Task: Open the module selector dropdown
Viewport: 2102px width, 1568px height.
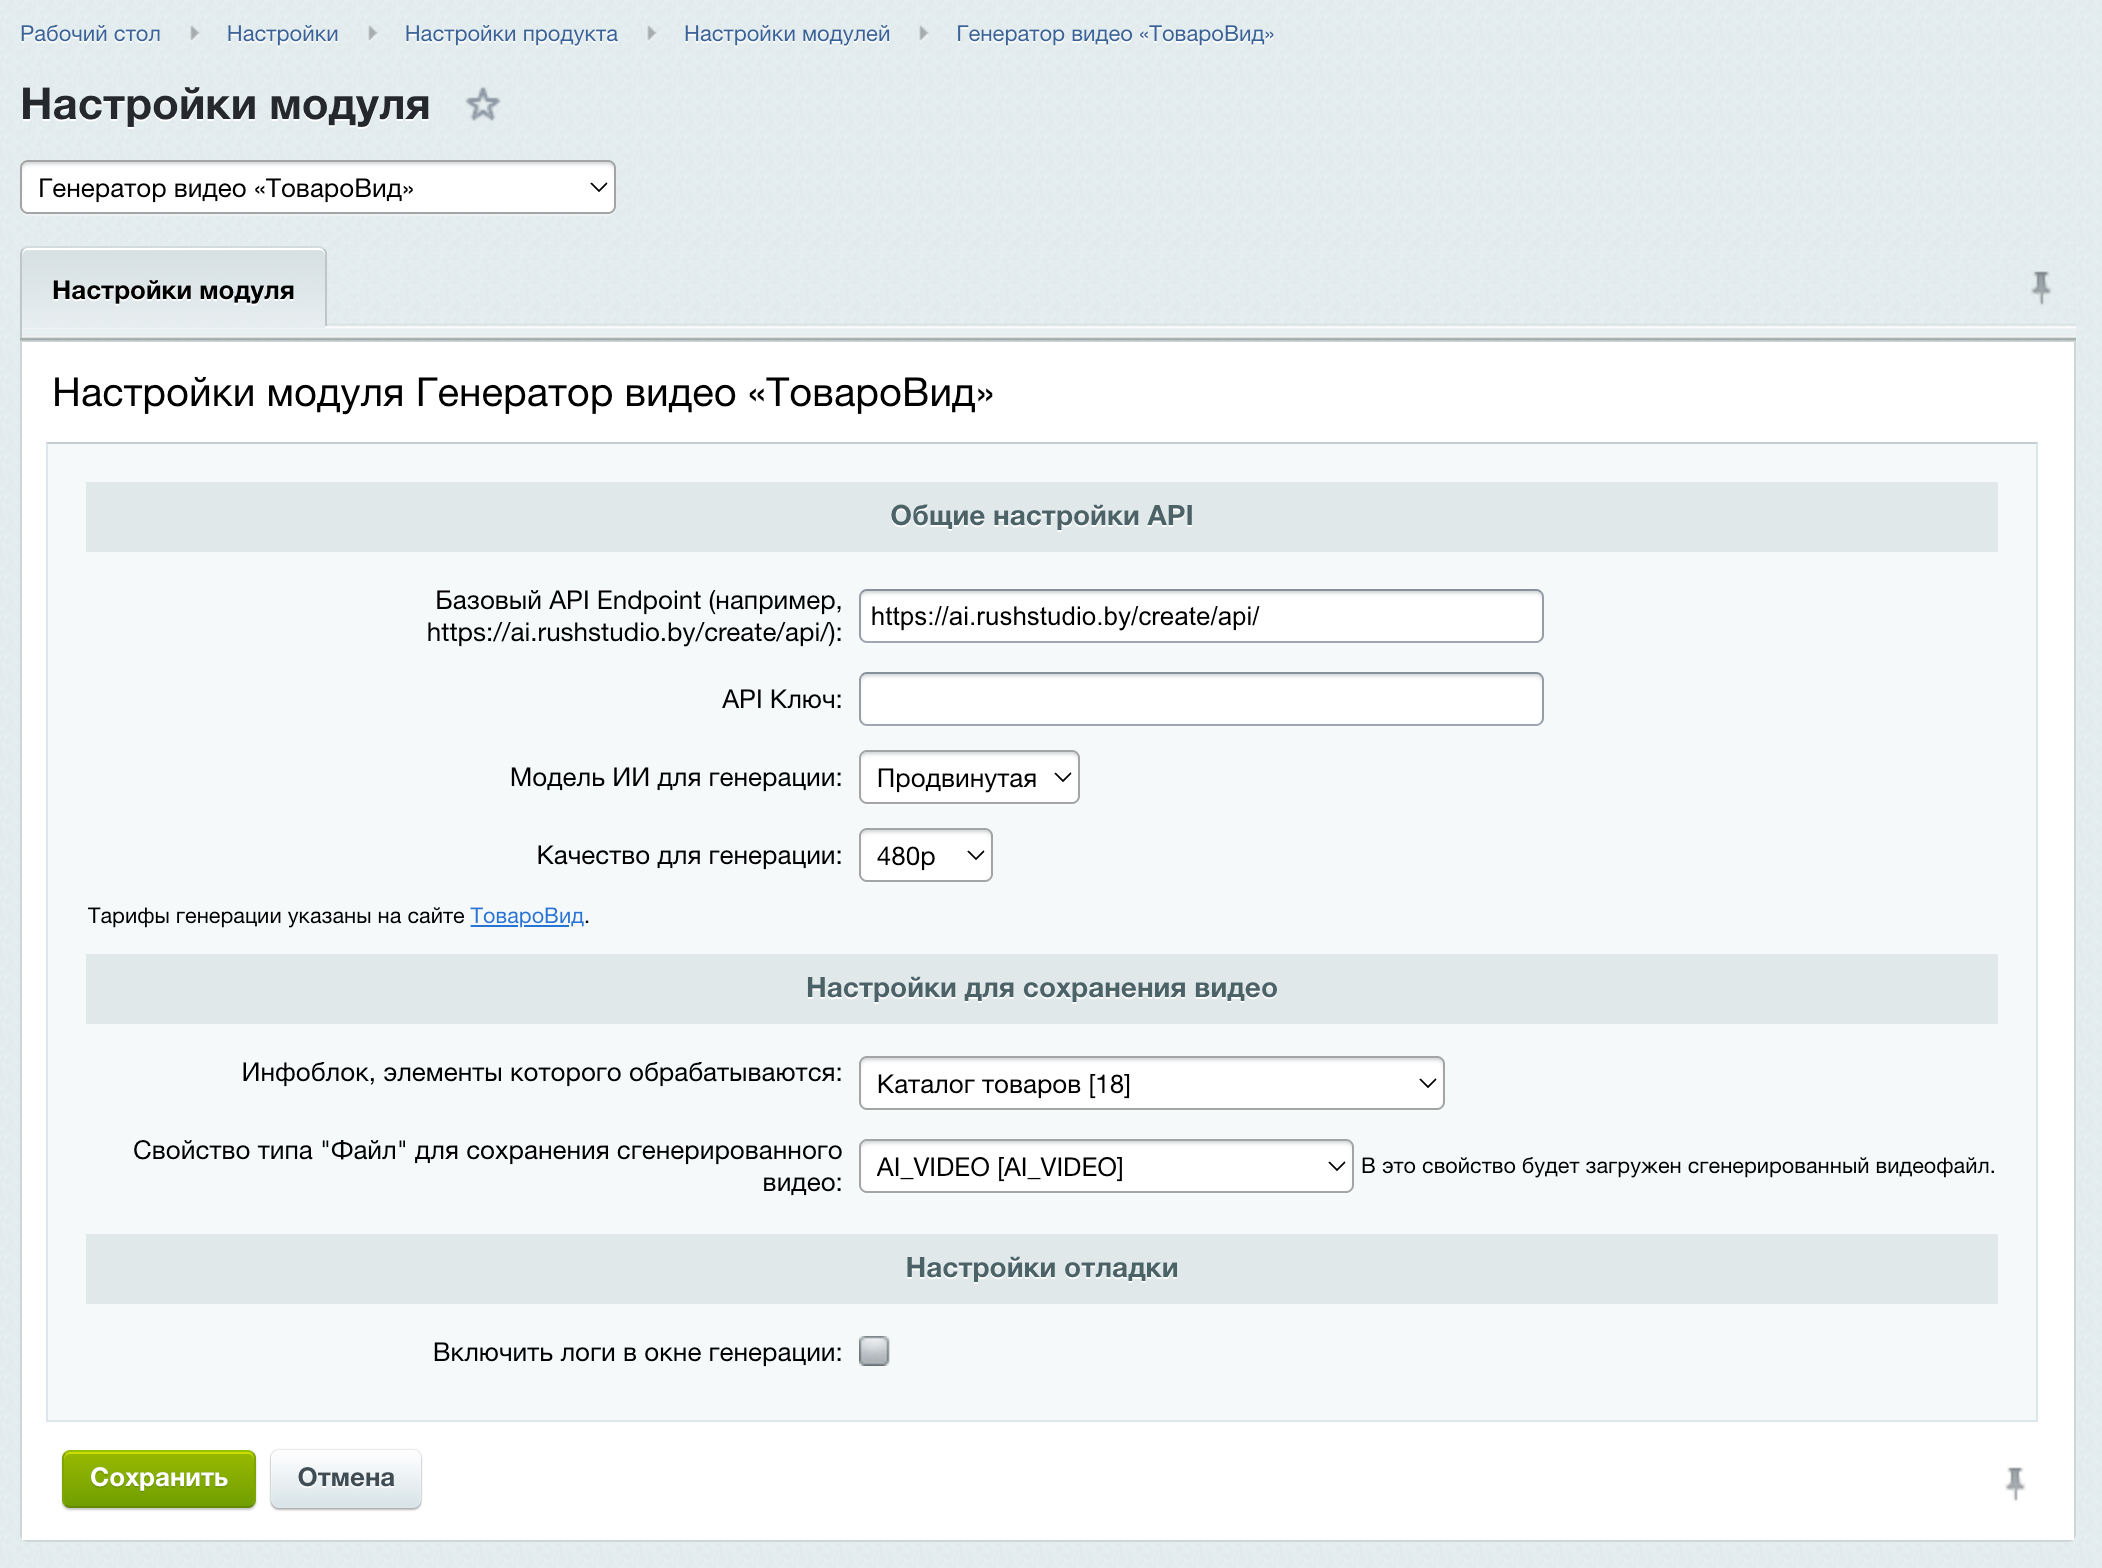Action: coord(317,188)
